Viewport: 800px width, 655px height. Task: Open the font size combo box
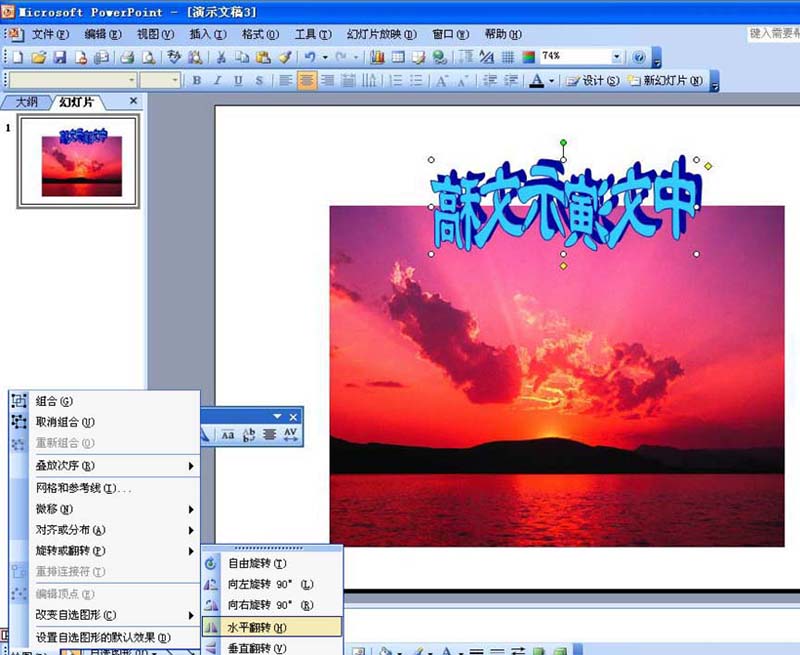[x=175, y=80]
